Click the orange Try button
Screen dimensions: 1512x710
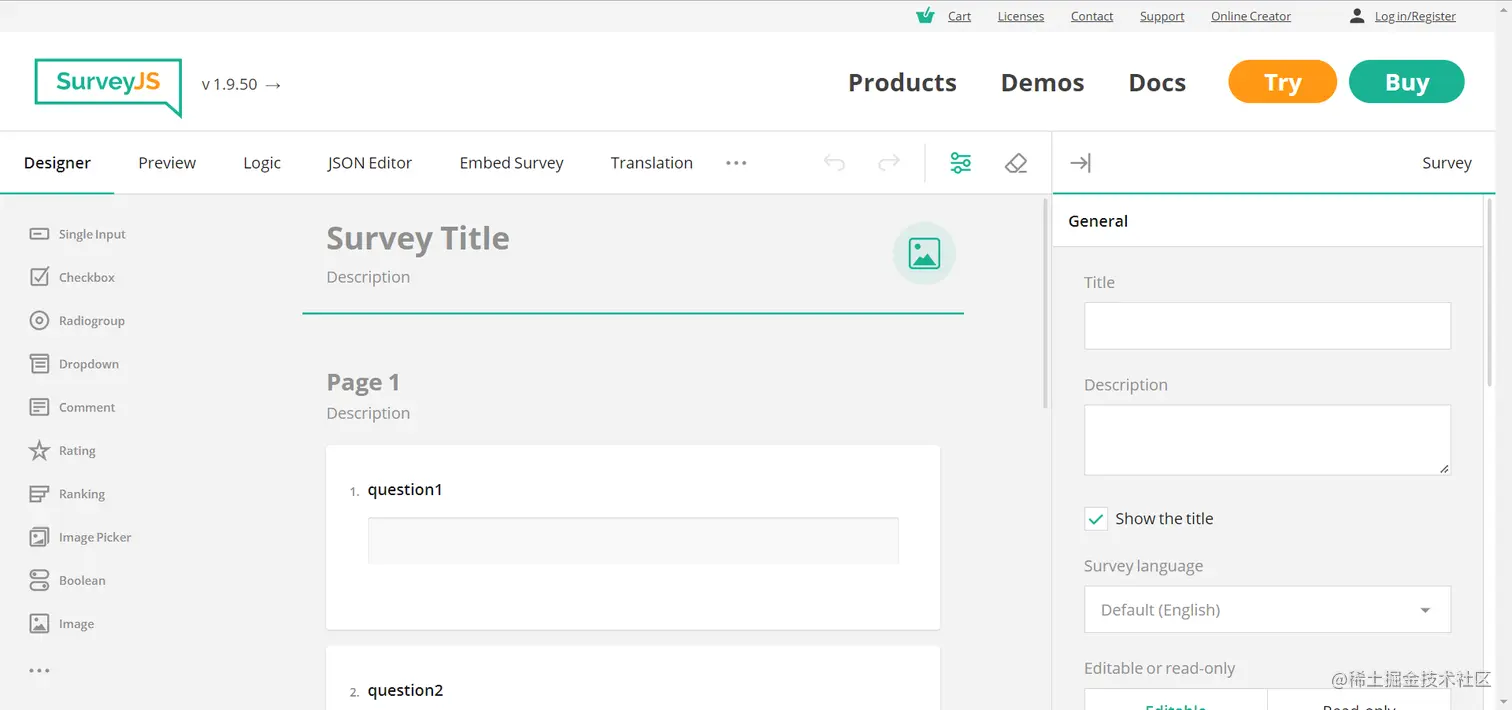[x=1282, y=82]
